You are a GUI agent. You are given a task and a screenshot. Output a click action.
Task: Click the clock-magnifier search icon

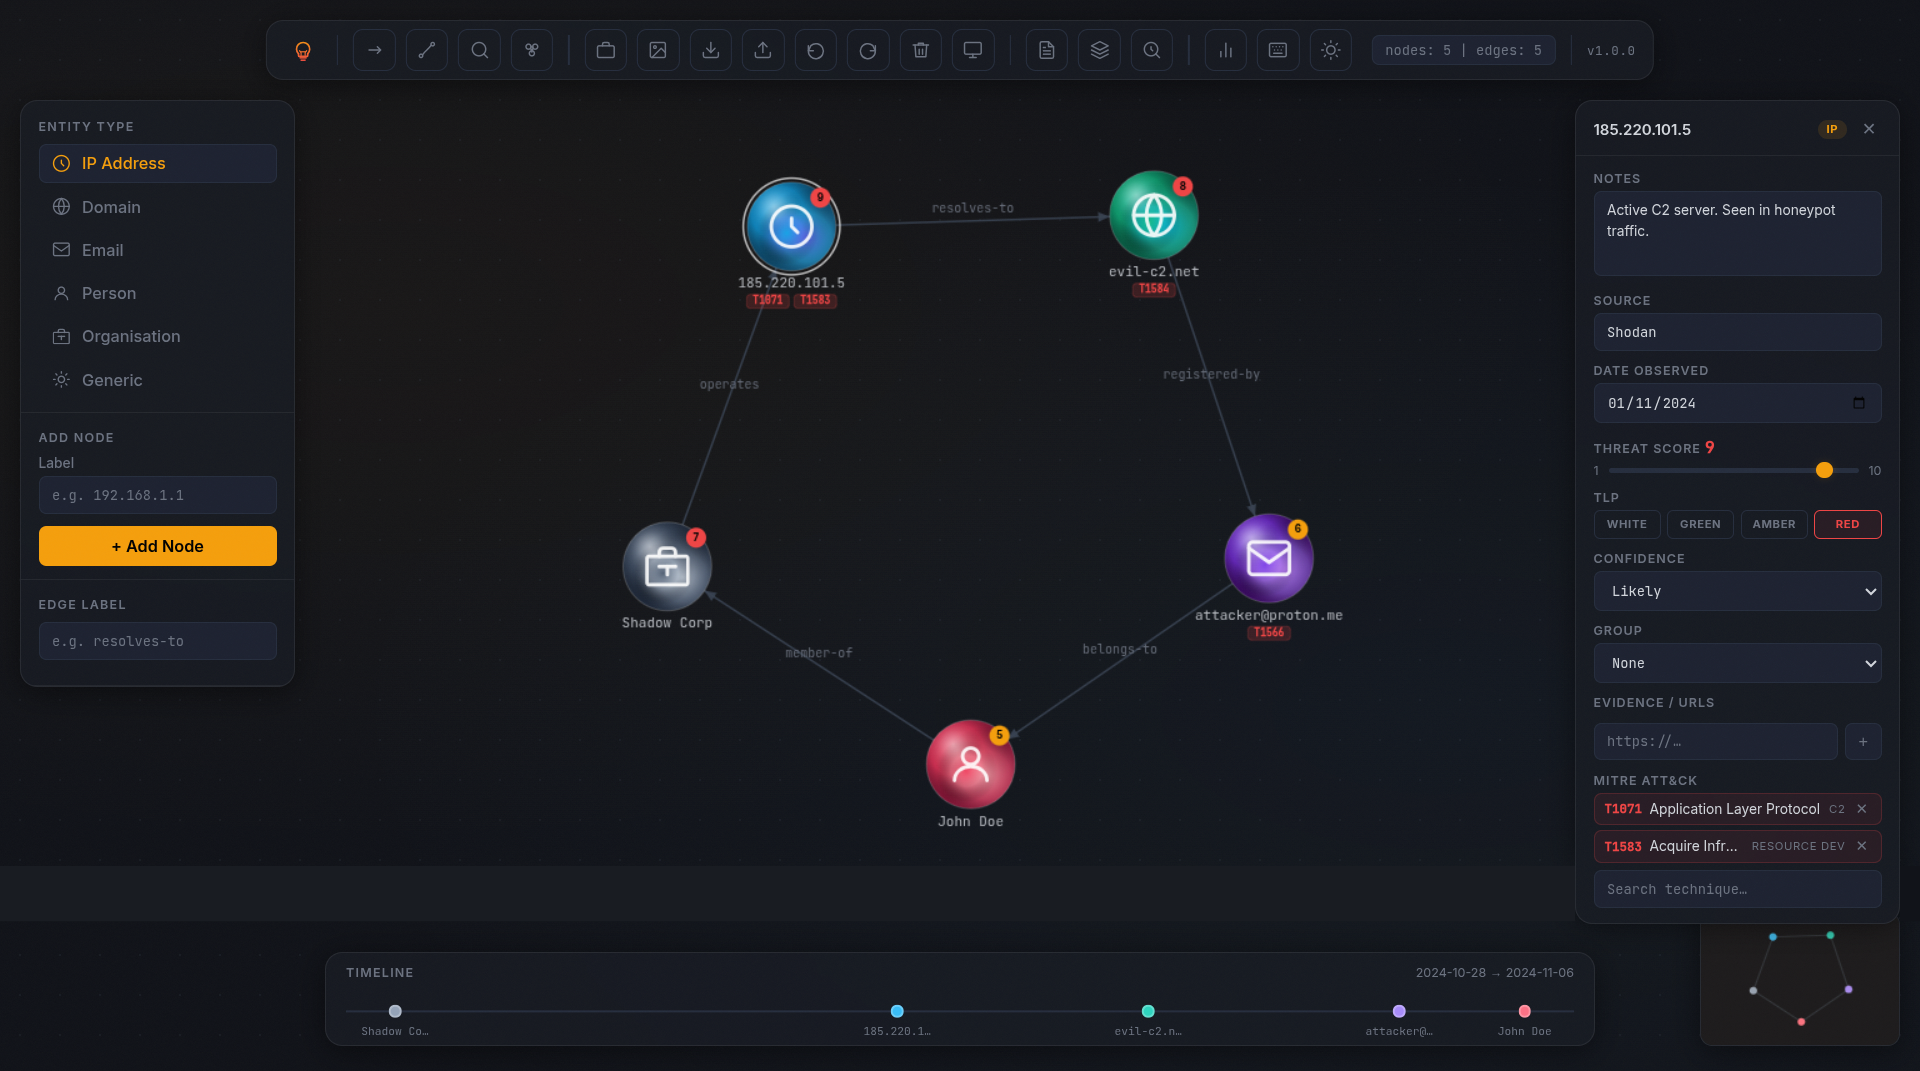[x=1152, y=50]
